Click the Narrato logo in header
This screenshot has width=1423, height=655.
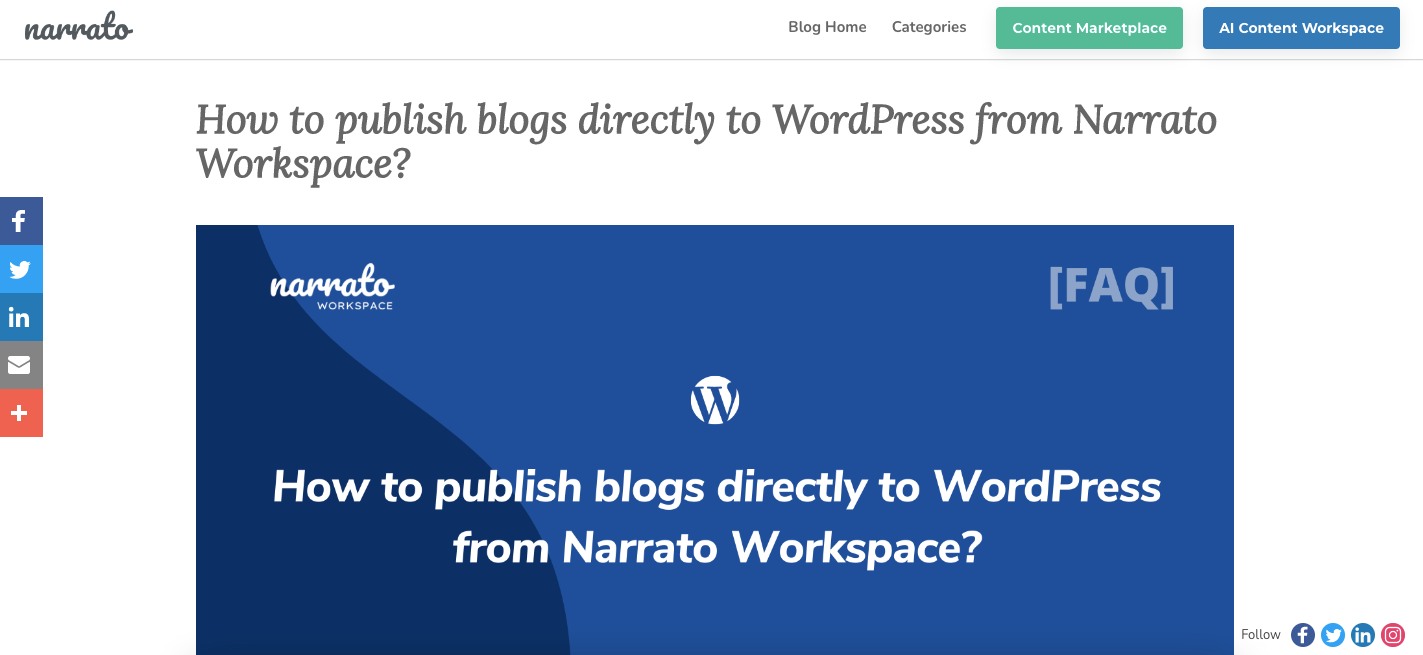coord(79,27)
